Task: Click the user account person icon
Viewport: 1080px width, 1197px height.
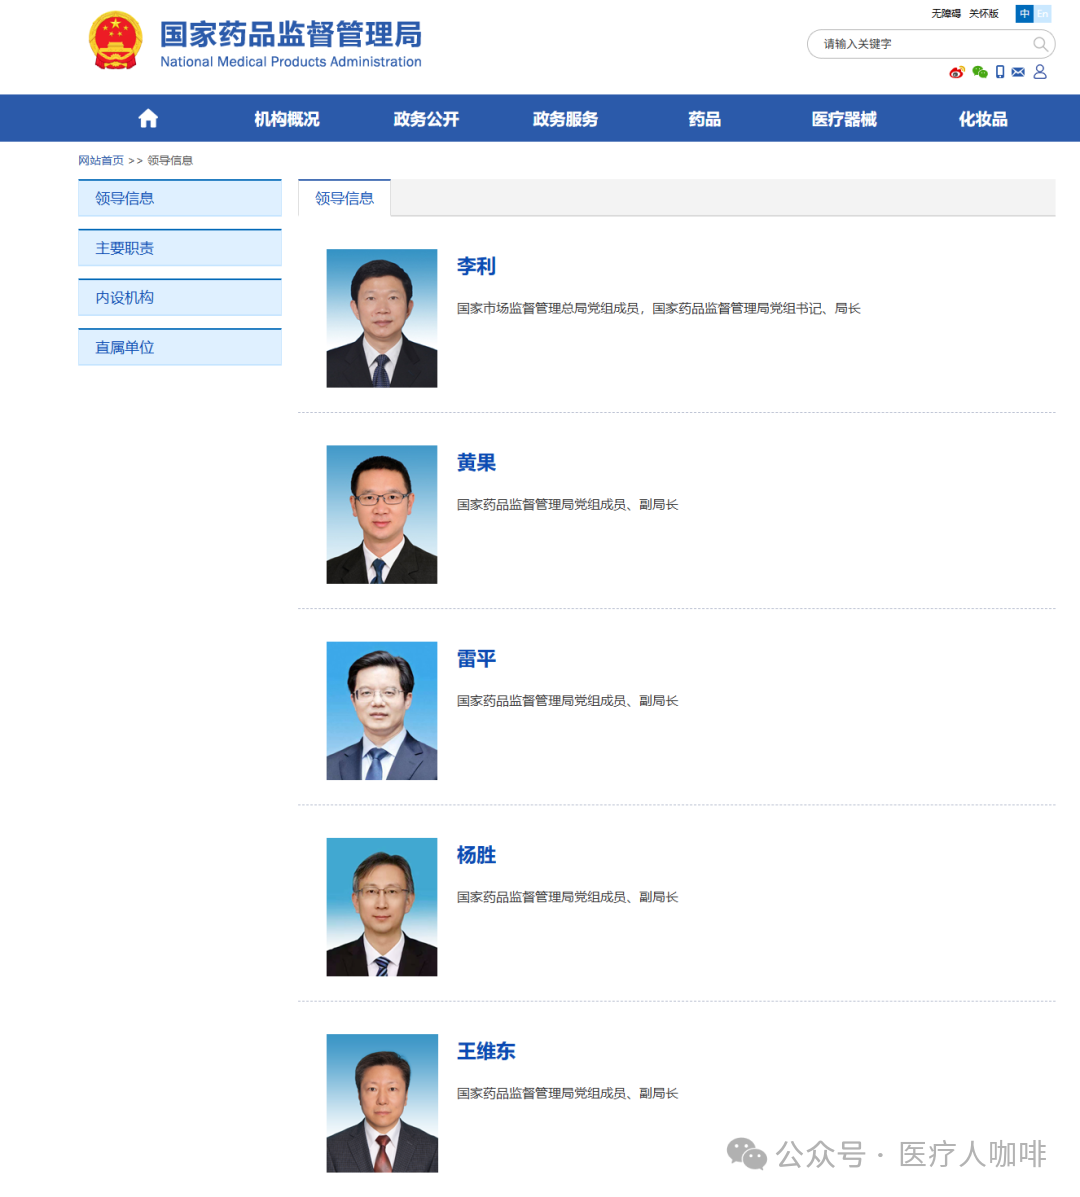Action: point(1040,72)
